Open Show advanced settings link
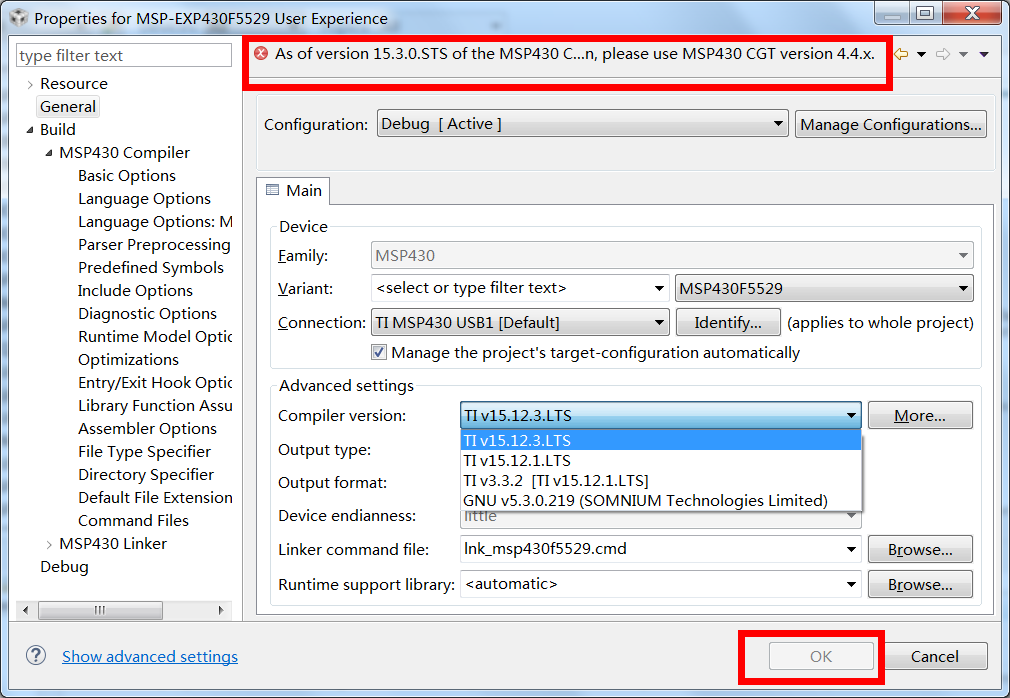 (150, 656)
